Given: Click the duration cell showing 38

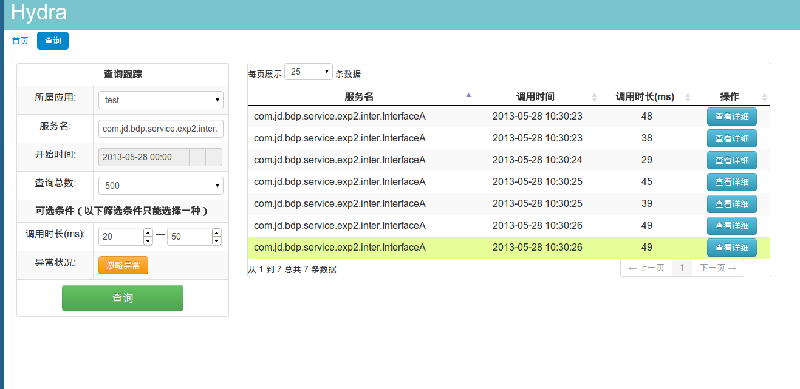Looking at the screenshot, I should (x=646, y=138).
